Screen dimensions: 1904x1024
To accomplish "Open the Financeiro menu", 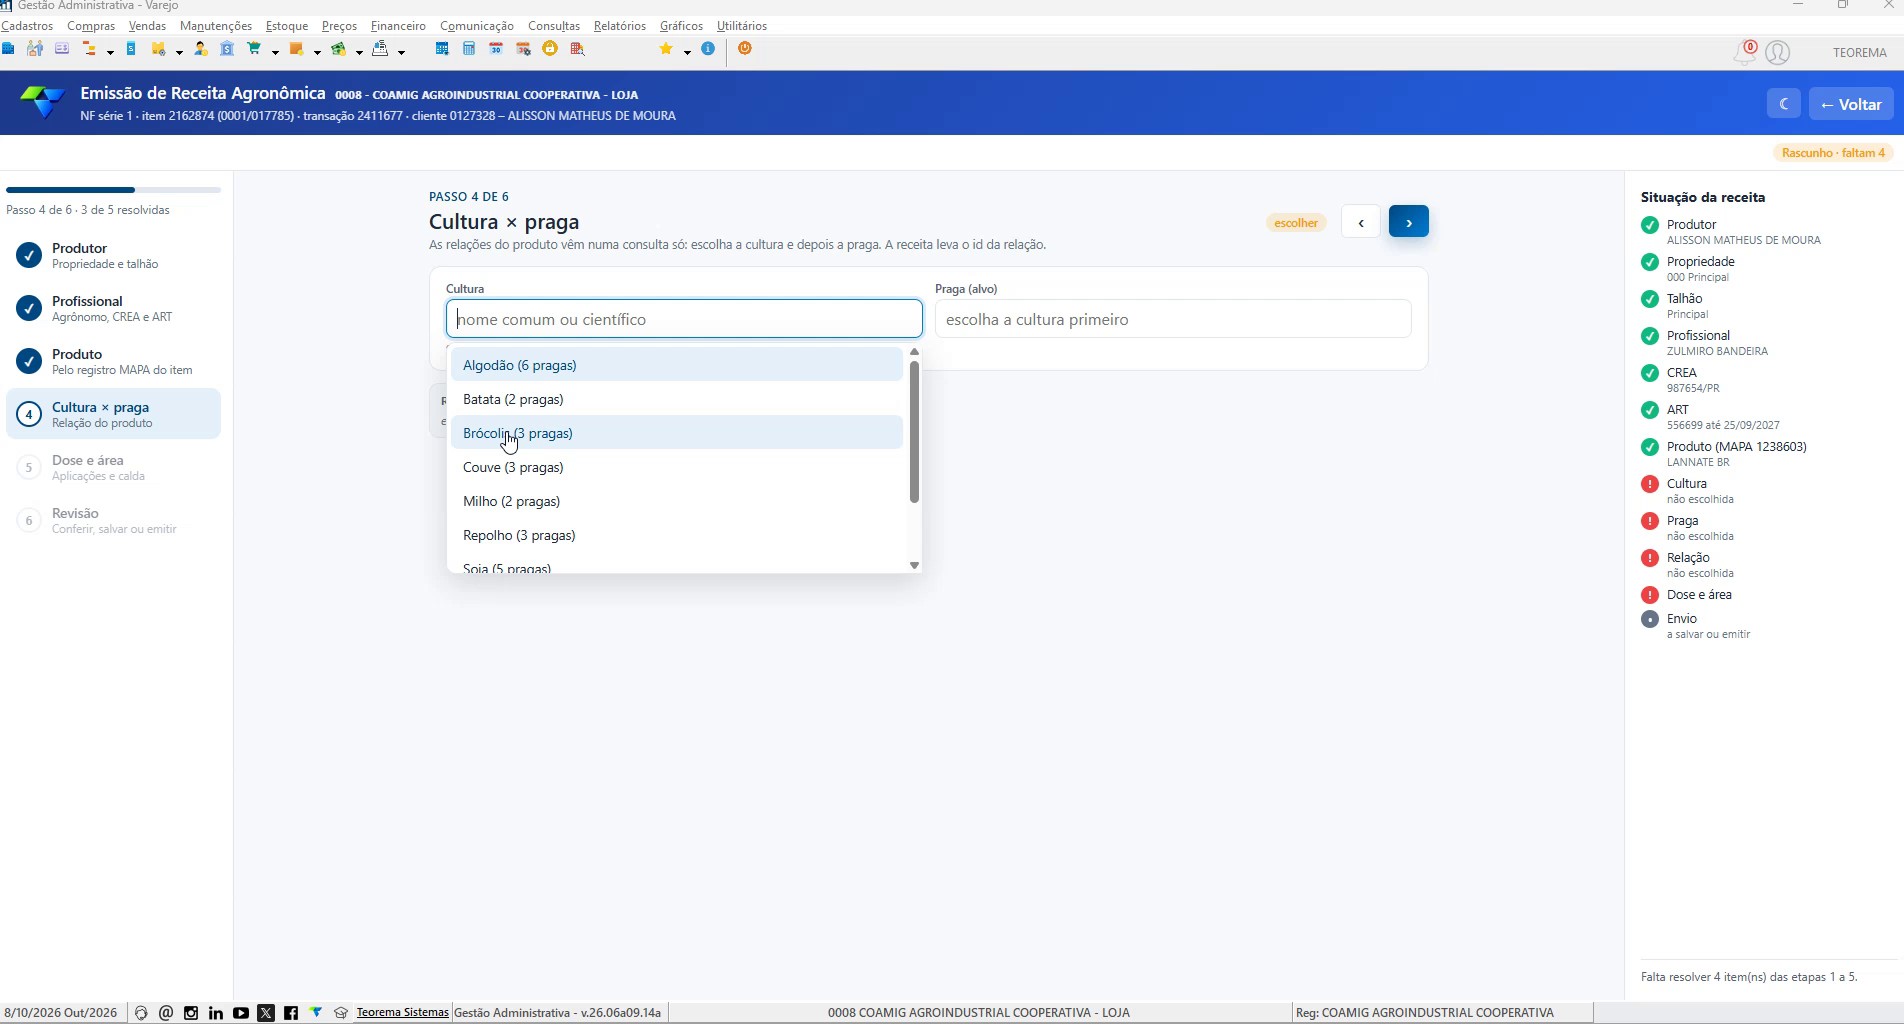I will pos(398,26).
